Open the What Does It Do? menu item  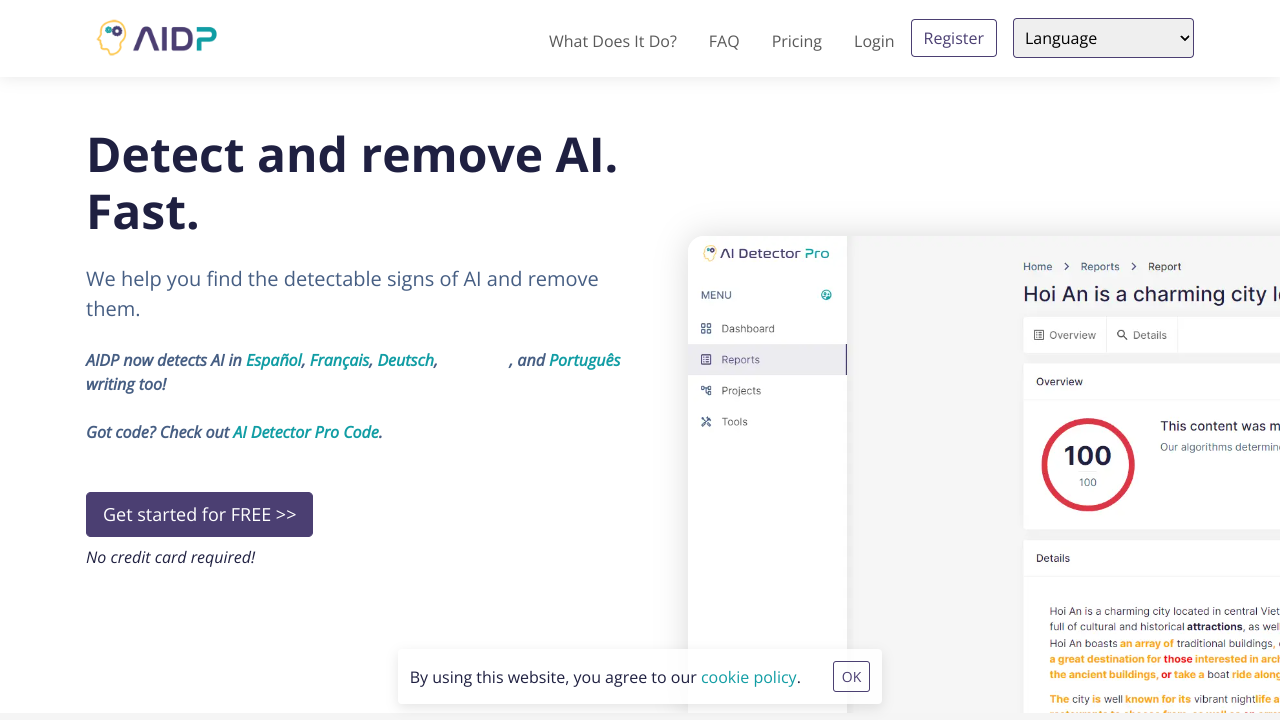click(612, 41)
